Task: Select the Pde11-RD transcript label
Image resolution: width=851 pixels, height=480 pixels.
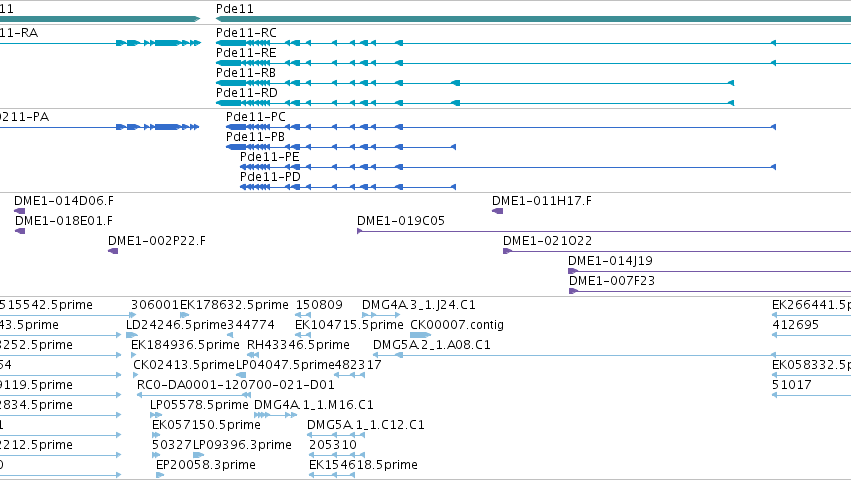Action: (x=247, y=93)
